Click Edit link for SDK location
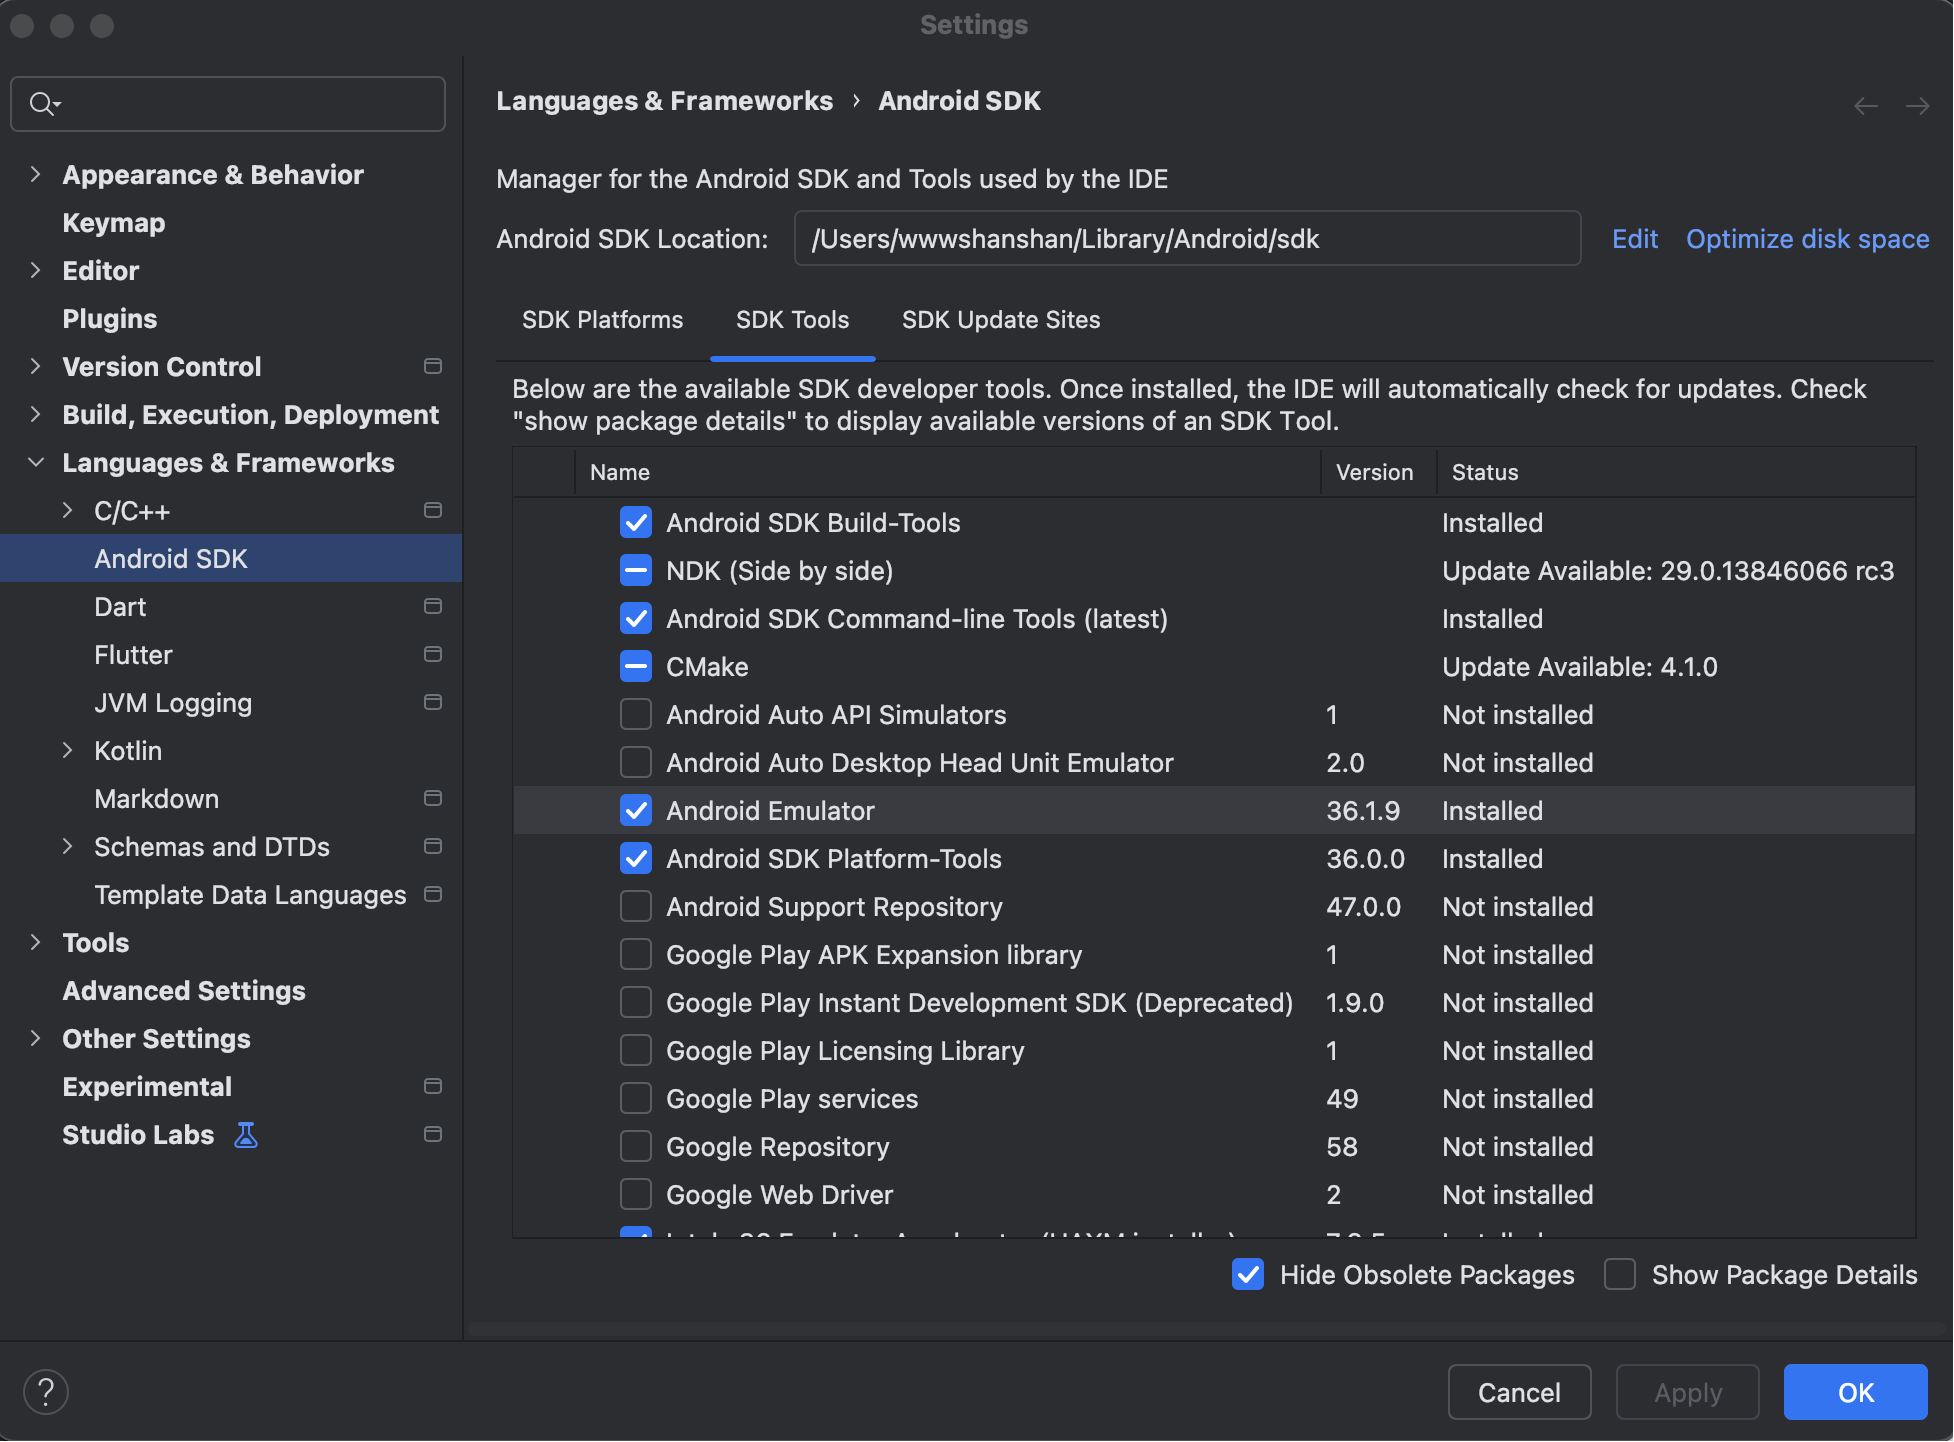Screen dimensions: 1954x1442 (x=1635, y=239)
